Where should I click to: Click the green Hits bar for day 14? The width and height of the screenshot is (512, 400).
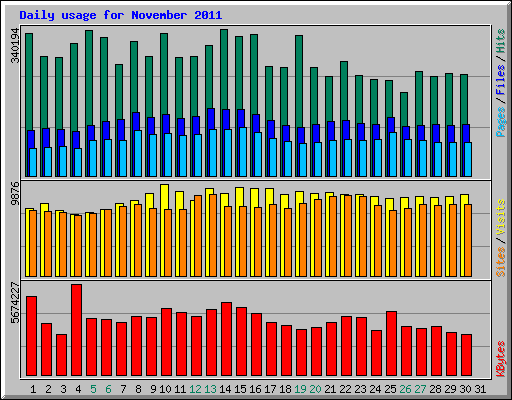[224, 68]
